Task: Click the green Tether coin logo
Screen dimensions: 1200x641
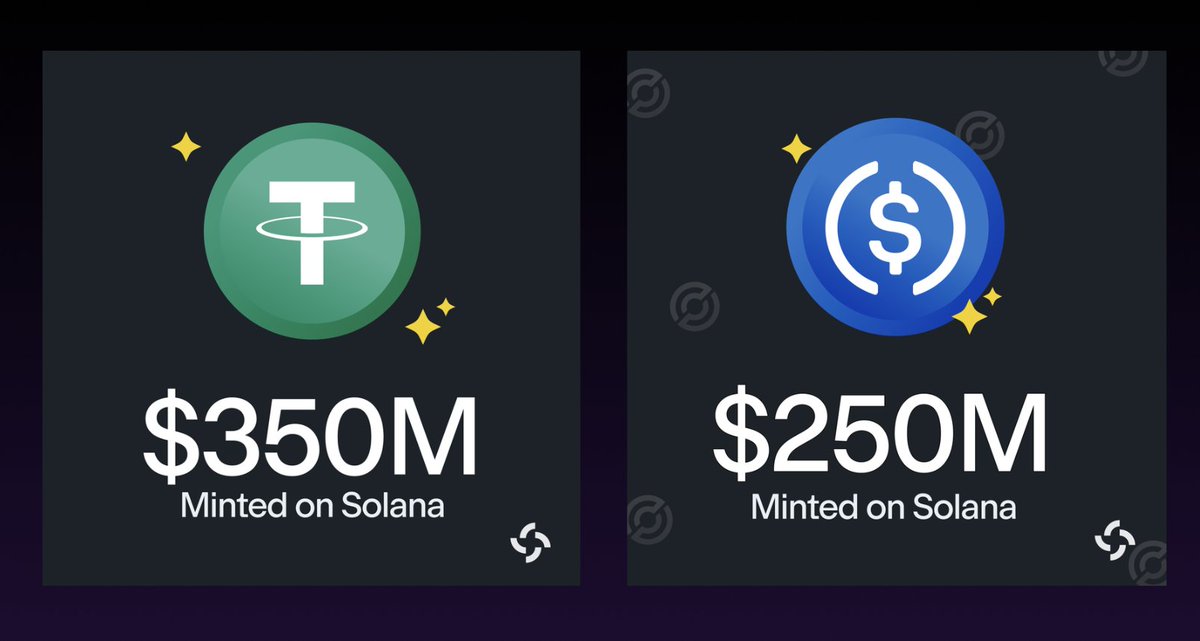Action: (x=312, y=231)
